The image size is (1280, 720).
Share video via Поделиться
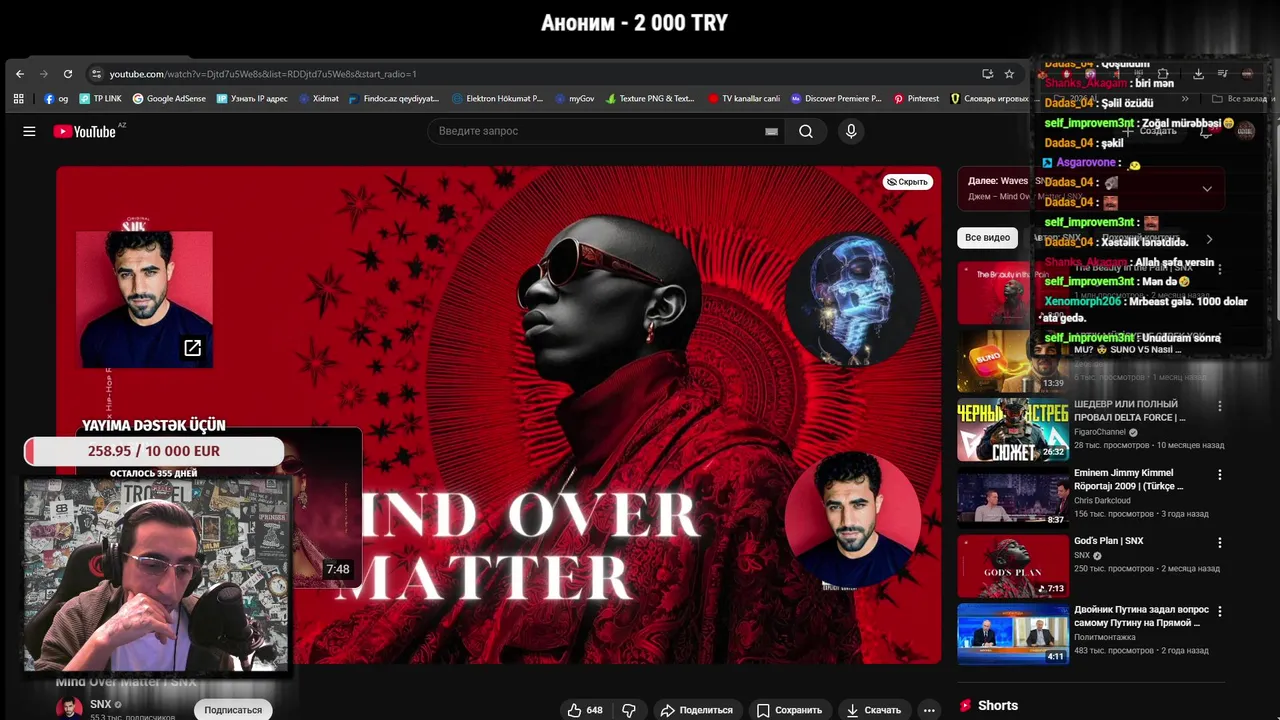click(x=697, y=710)
